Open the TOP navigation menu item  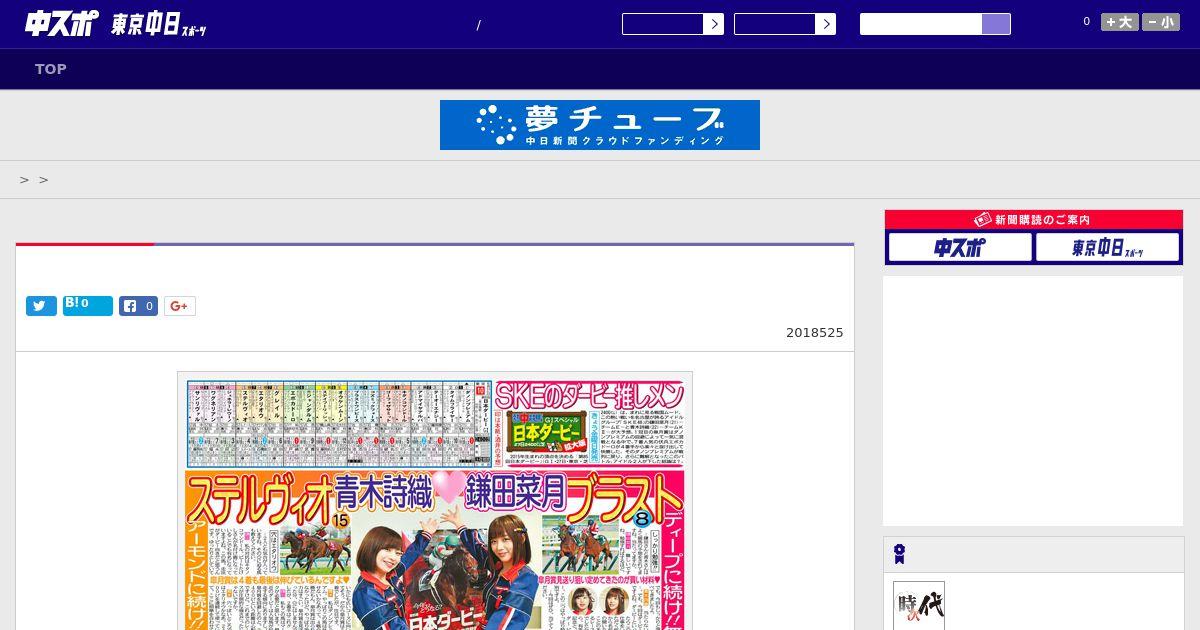point(51,69)
